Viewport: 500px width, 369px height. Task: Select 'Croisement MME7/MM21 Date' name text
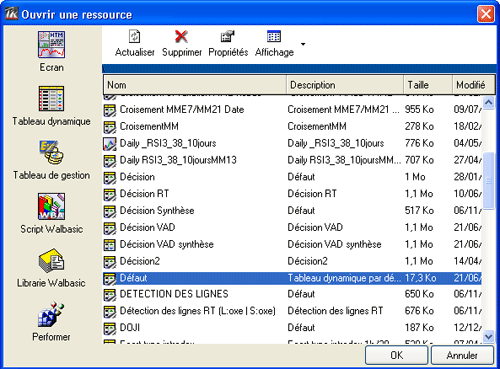click(x=182, y=110)
